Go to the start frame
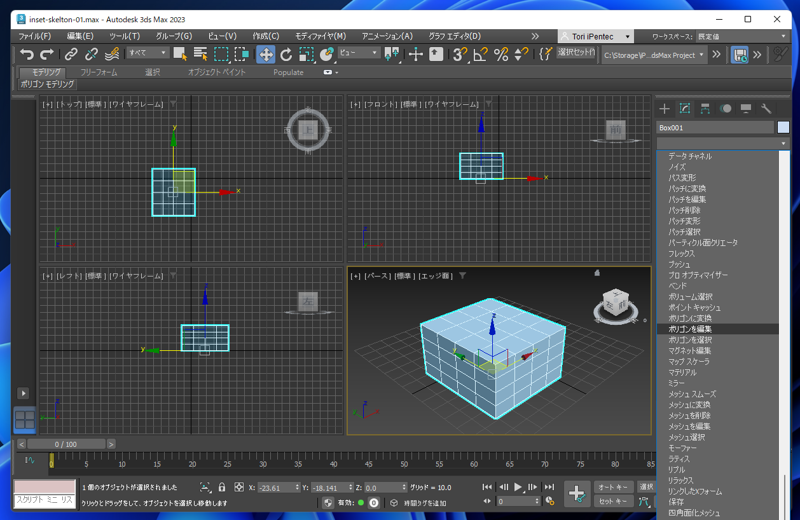This screenshot has height=520, width=800. (x=487, y=487)
